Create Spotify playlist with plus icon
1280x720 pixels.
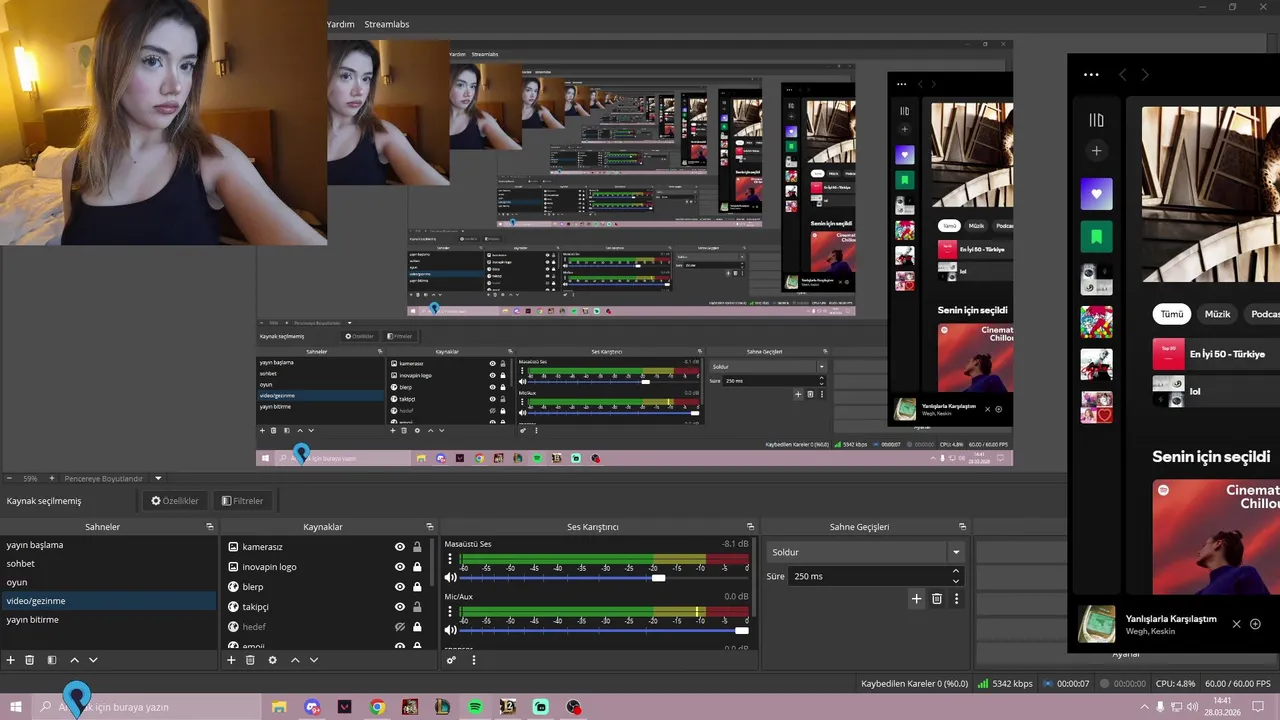[x=1096, y=151]
